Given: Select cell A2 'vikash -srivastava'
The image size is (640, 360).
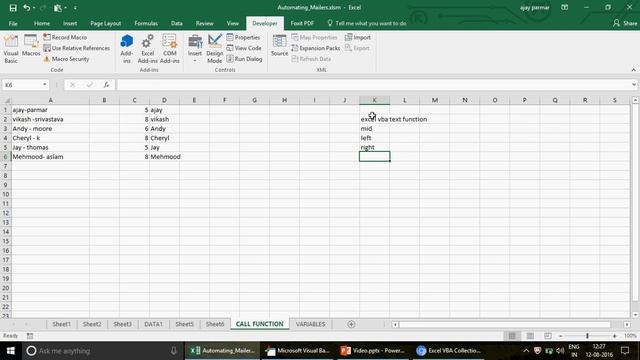Looking at the screenshot, I should pyautogui.click(x=50, y=119).
